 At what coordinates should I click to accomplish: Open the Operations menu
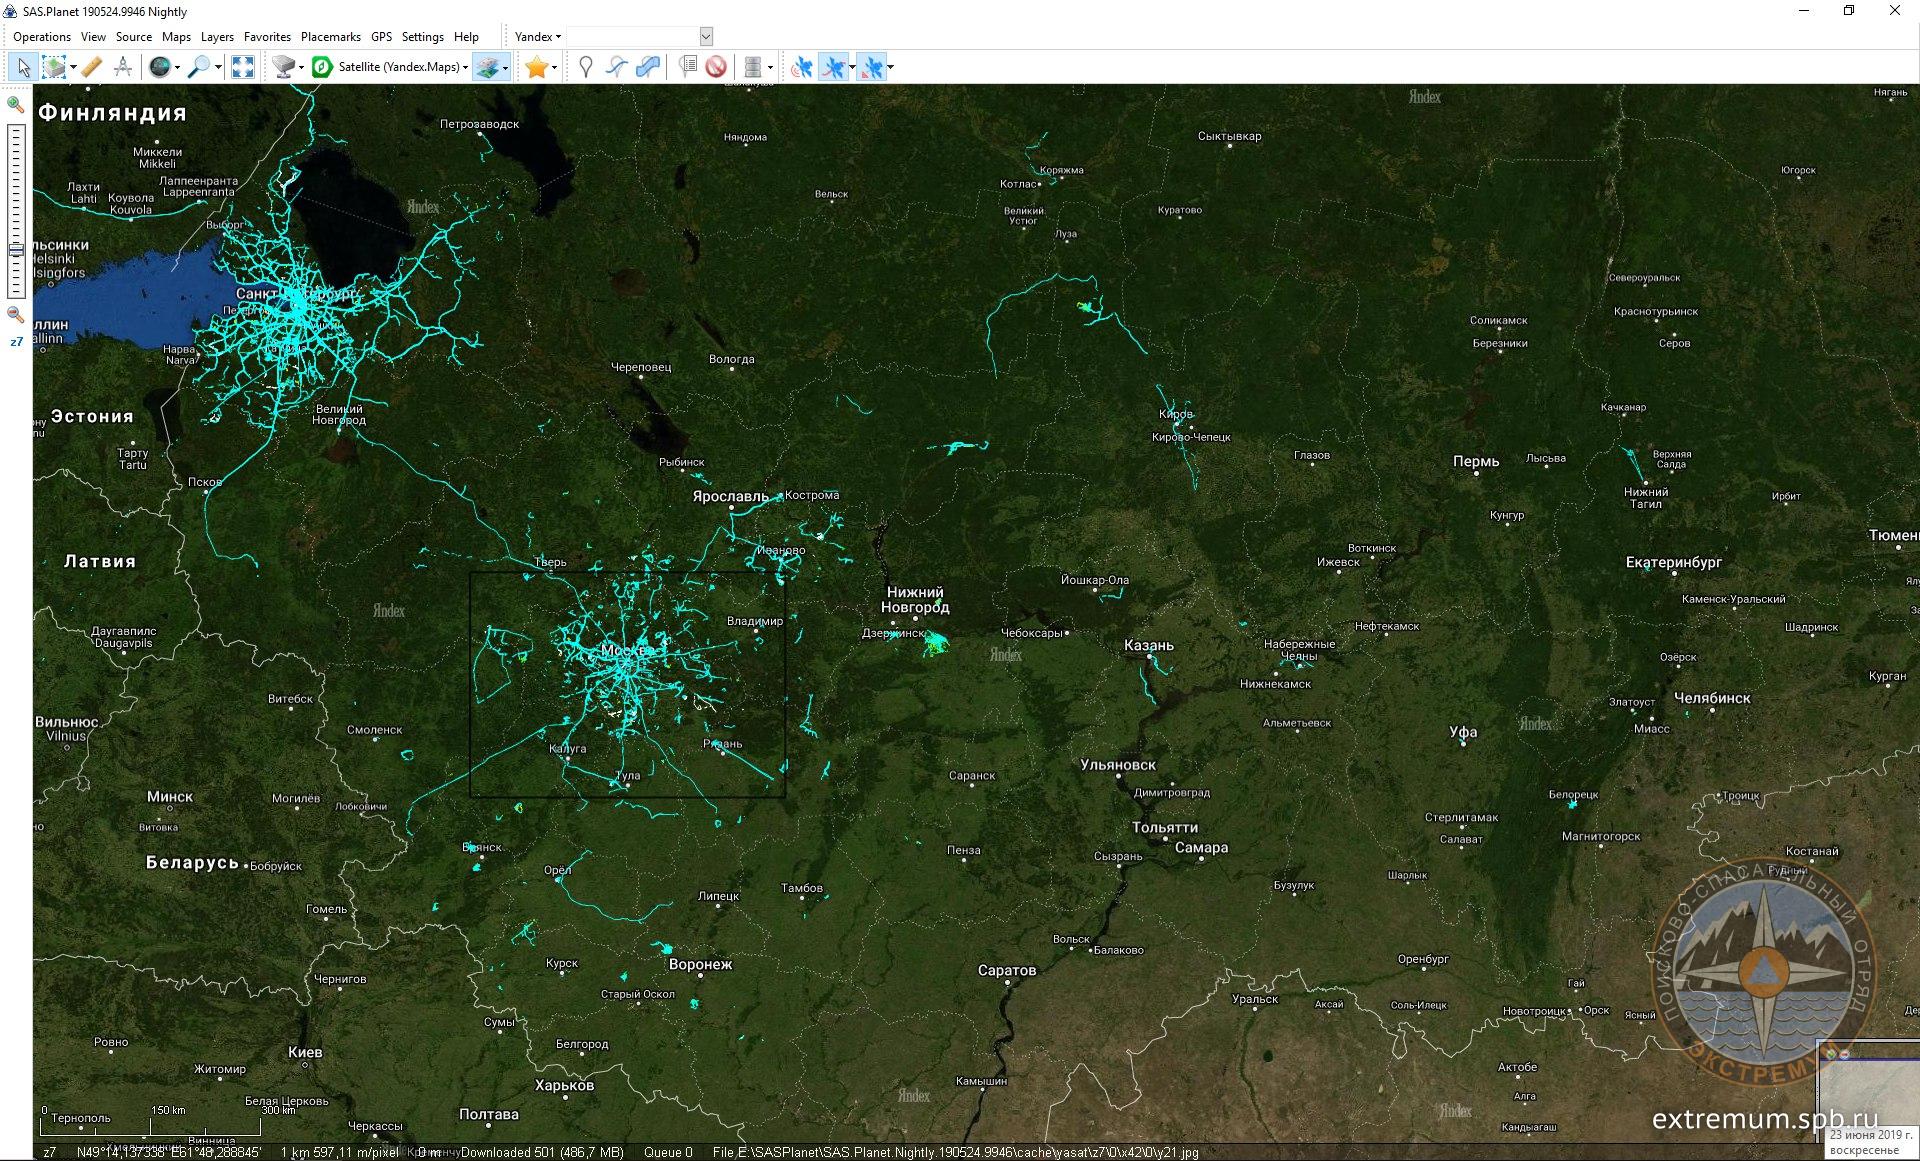(42, 37)
